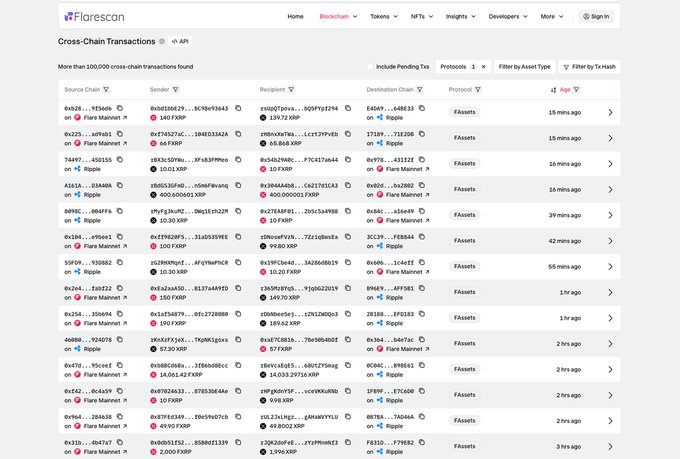Expand the NFTs menu
680x459 pixels.
pyautogui.click(x=422, y=16)
